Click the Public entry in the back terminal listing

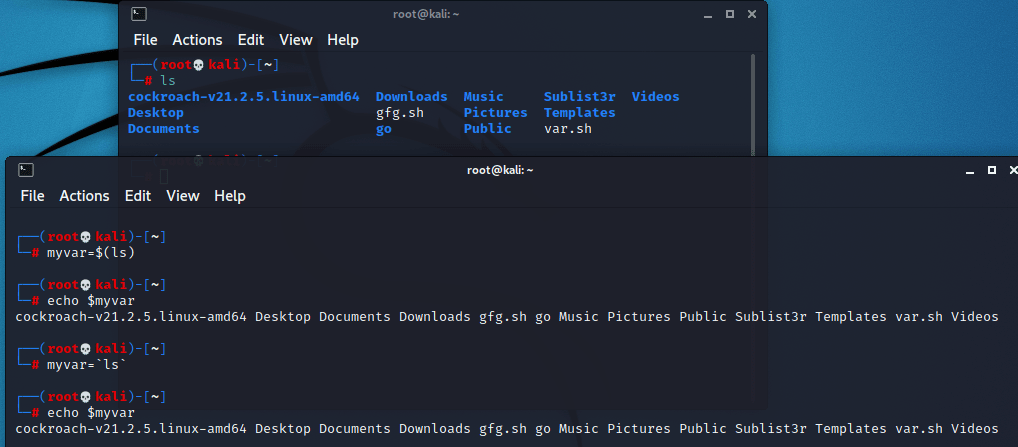pyautogui.click(x=488, y=128)
